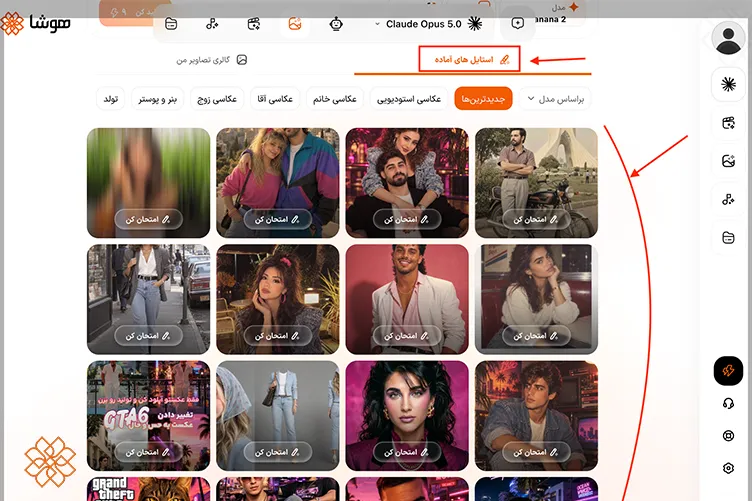Open music tool icon in right sidebar

728,199
